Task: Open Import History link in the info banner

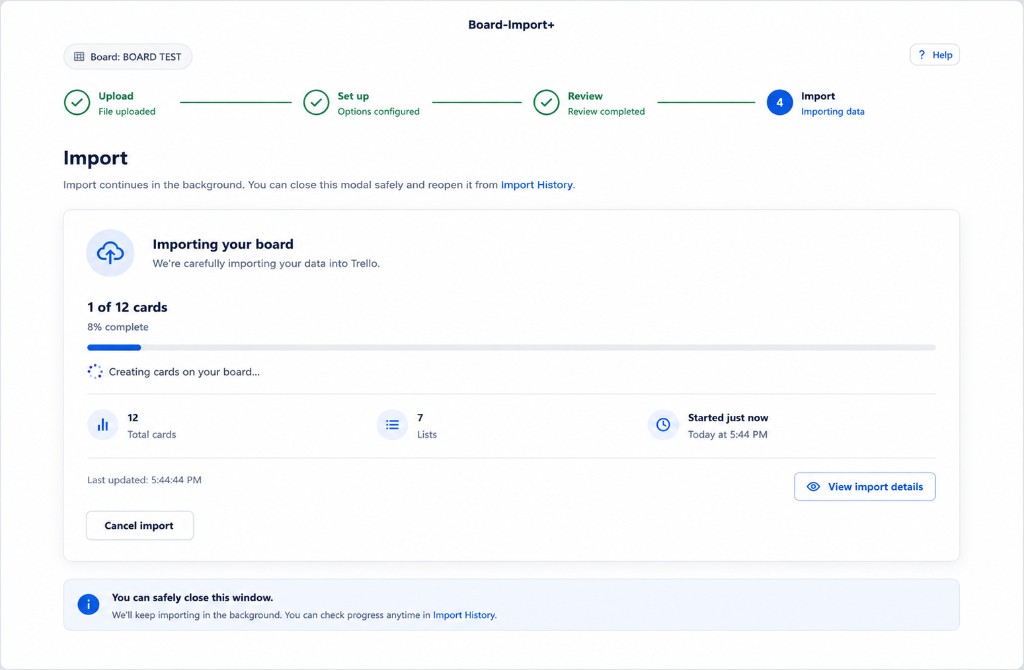Action: (x=464, y=615)
